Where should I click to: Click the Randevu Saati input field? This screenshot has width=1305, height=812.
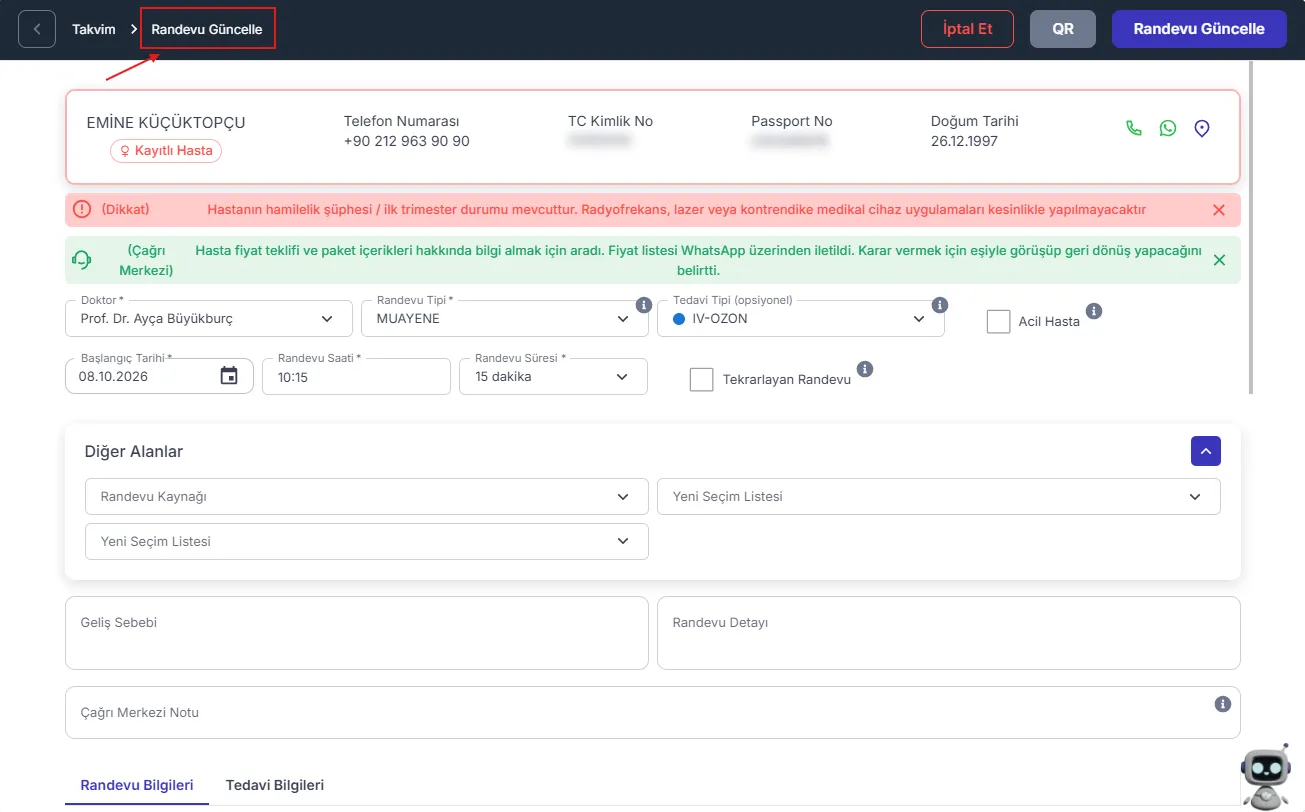click(356, 376)
